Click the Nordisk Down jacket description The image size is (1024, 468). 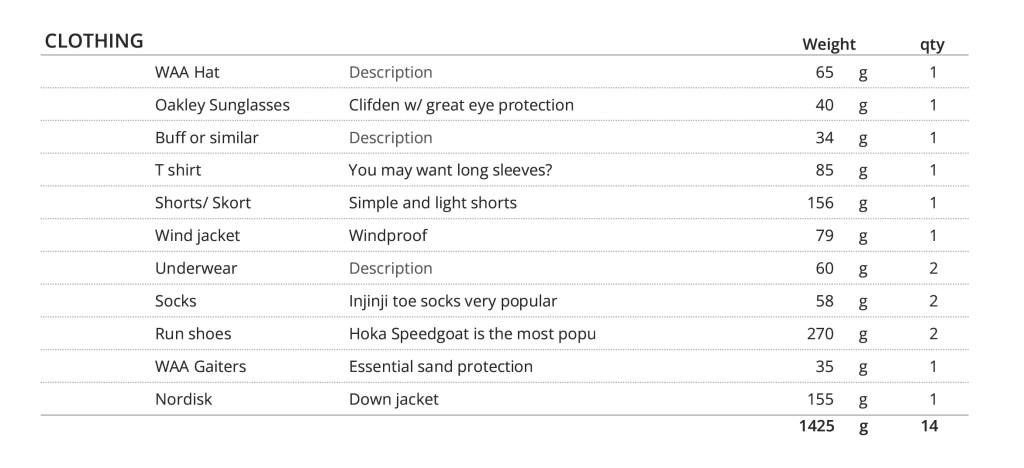coord(393,399)
